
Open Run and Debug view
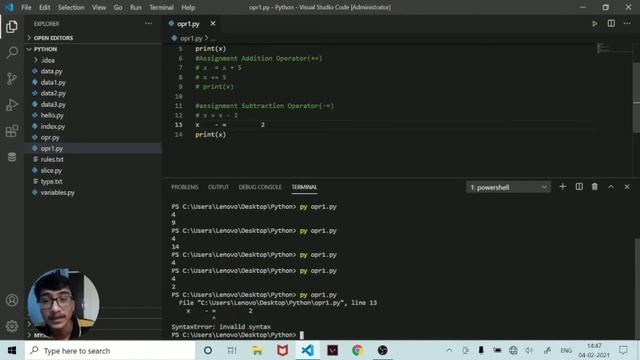point(12,104)
